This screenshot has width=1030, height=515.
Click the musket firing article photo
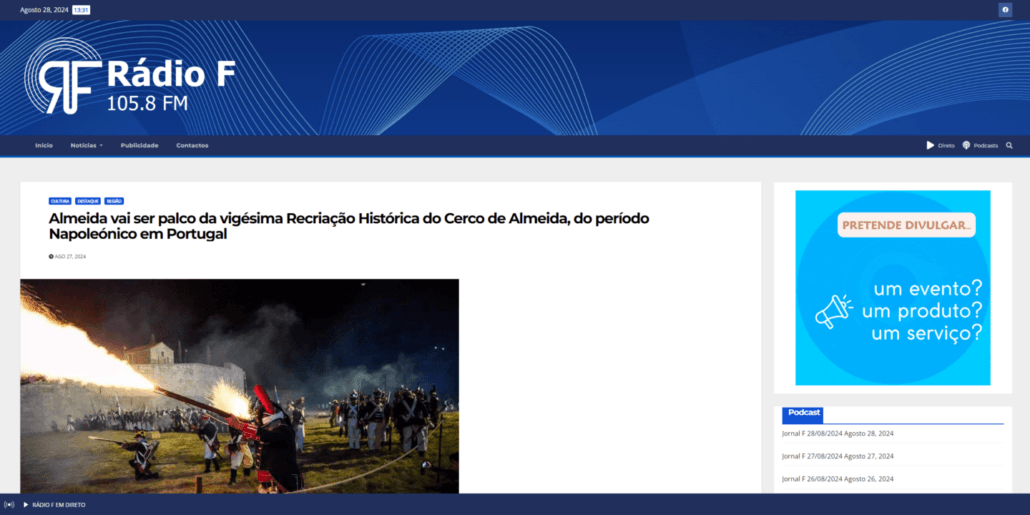[239, 385]
